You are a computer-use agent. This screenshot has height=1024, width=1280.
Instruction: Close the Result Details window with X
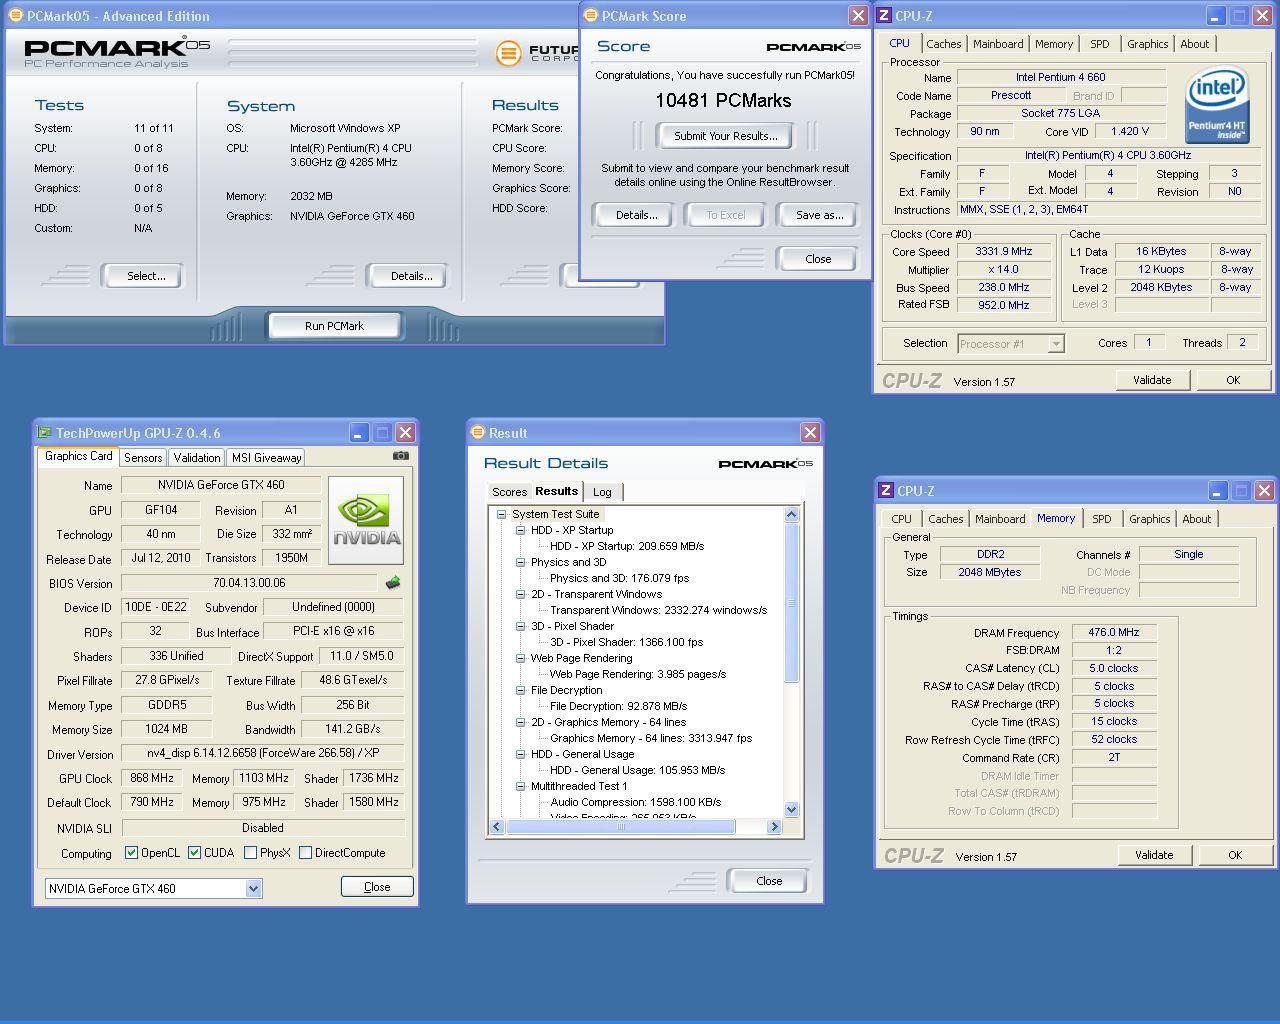tap(810, 432)
